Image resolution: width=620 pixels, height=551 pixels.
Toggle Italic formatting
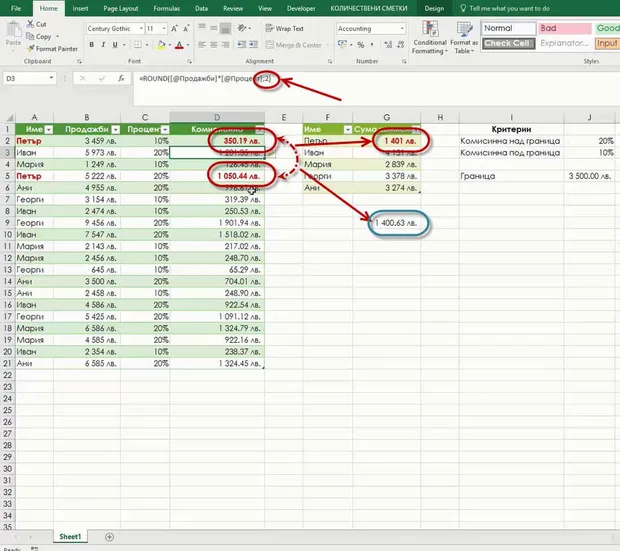pyautogui.click(x=103, y=45)
